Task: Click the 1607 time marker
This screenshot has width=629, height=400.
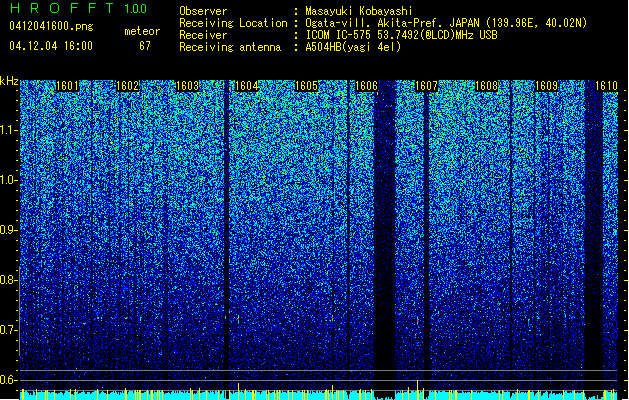Action: pyautogui.click(x=426, y=86)
